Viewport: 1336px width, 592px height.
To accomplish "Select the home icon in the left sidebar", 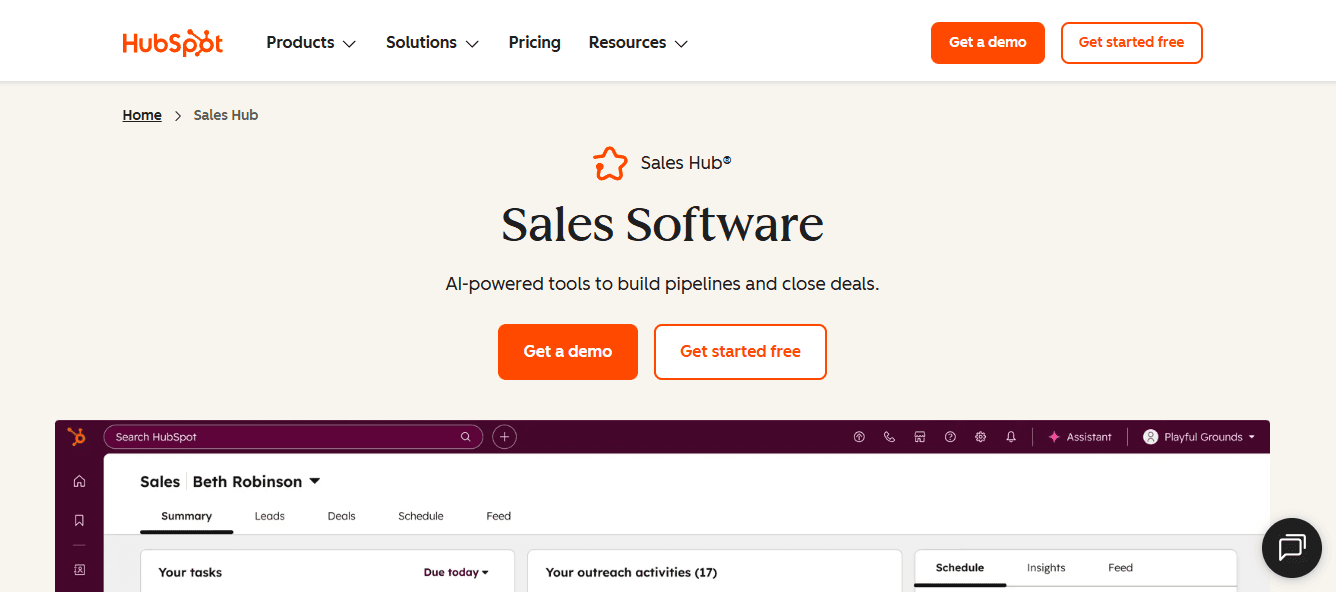I will point(79,480).
